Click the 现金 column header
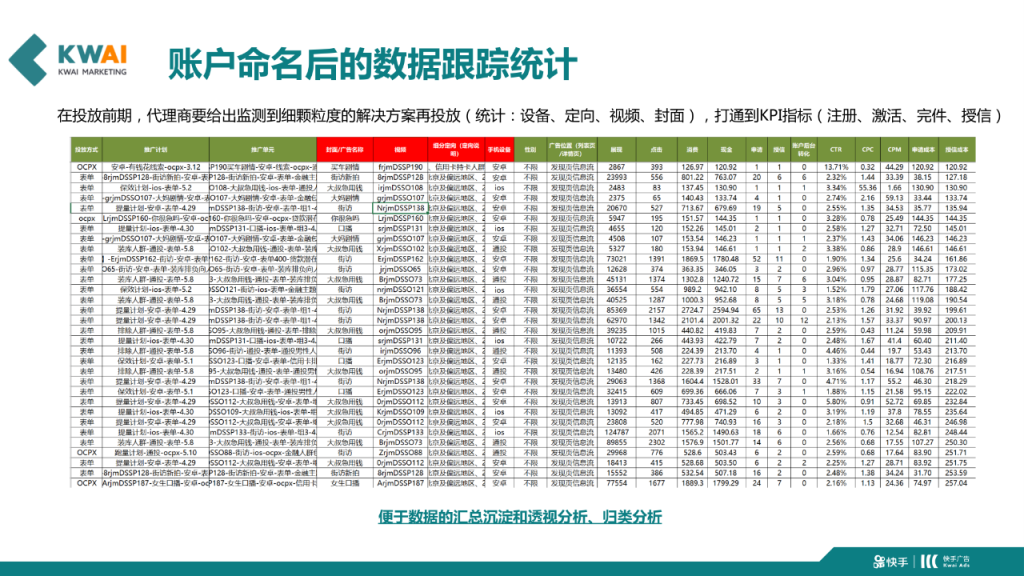This screenshot has height=576, width=1024. pyautogui.click(x=726, y=150)
